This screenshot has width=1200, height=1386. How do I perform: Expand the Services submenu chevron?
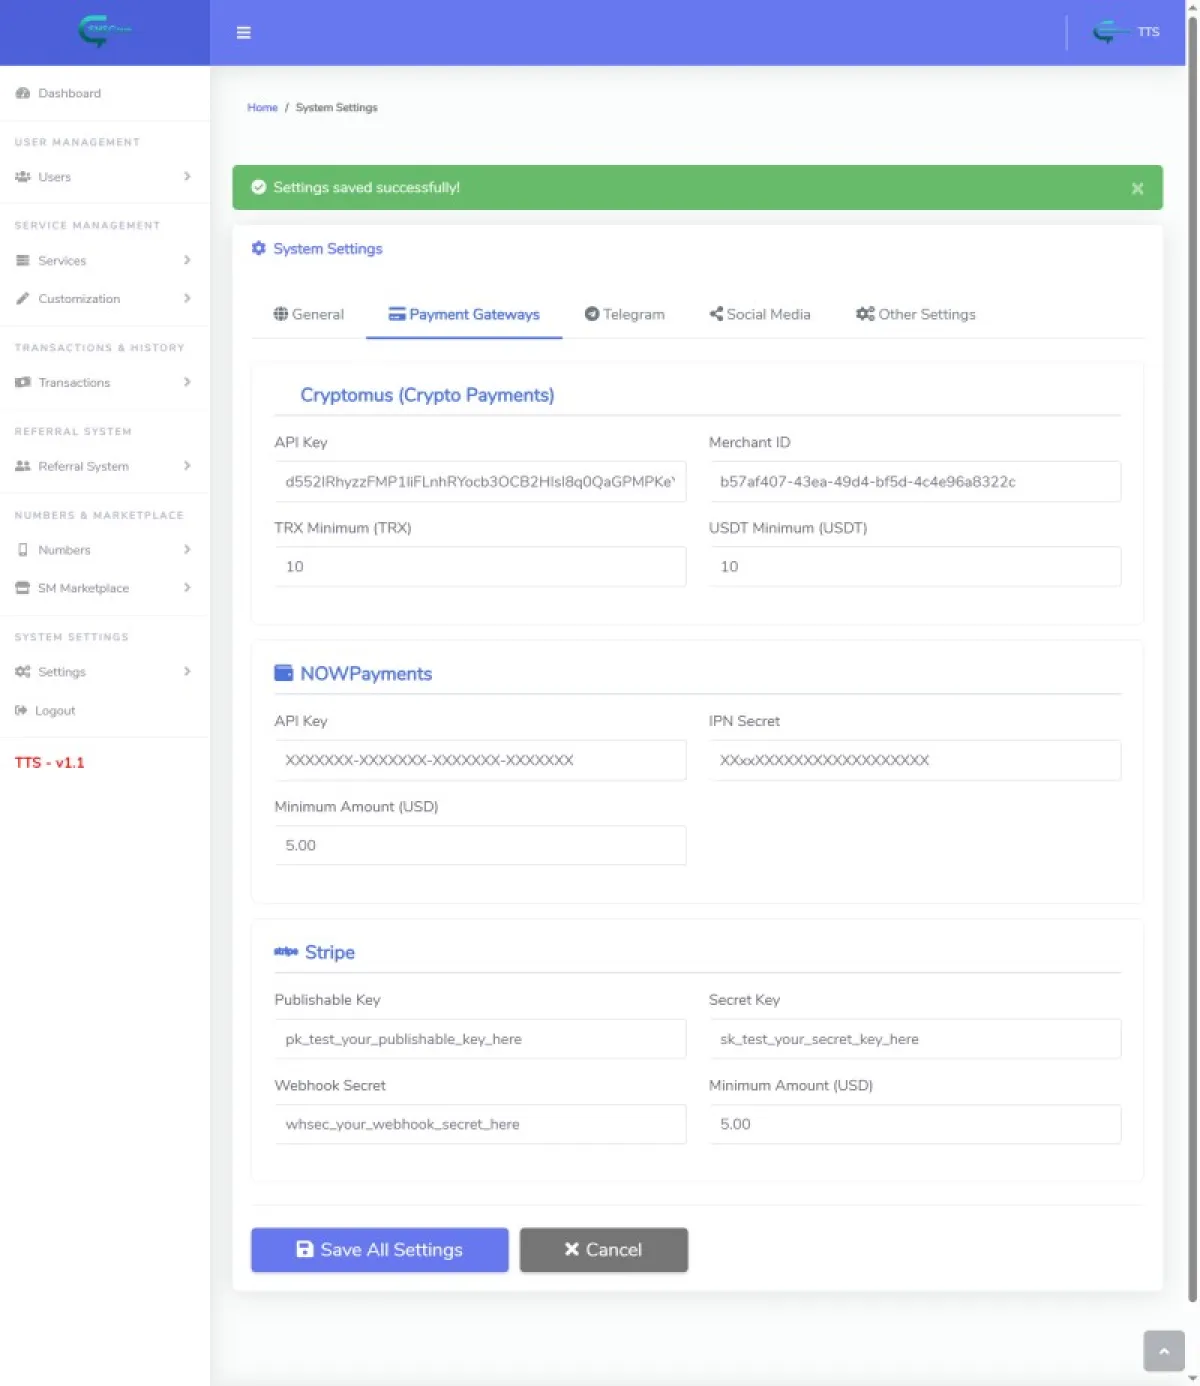(x=187, y=261)
